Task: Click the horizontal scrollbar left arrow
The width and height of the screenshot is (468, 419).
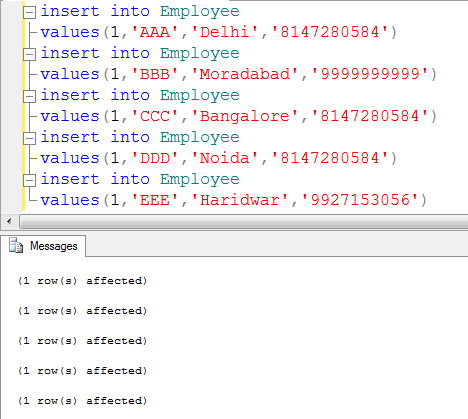Action: click(9, 221)
